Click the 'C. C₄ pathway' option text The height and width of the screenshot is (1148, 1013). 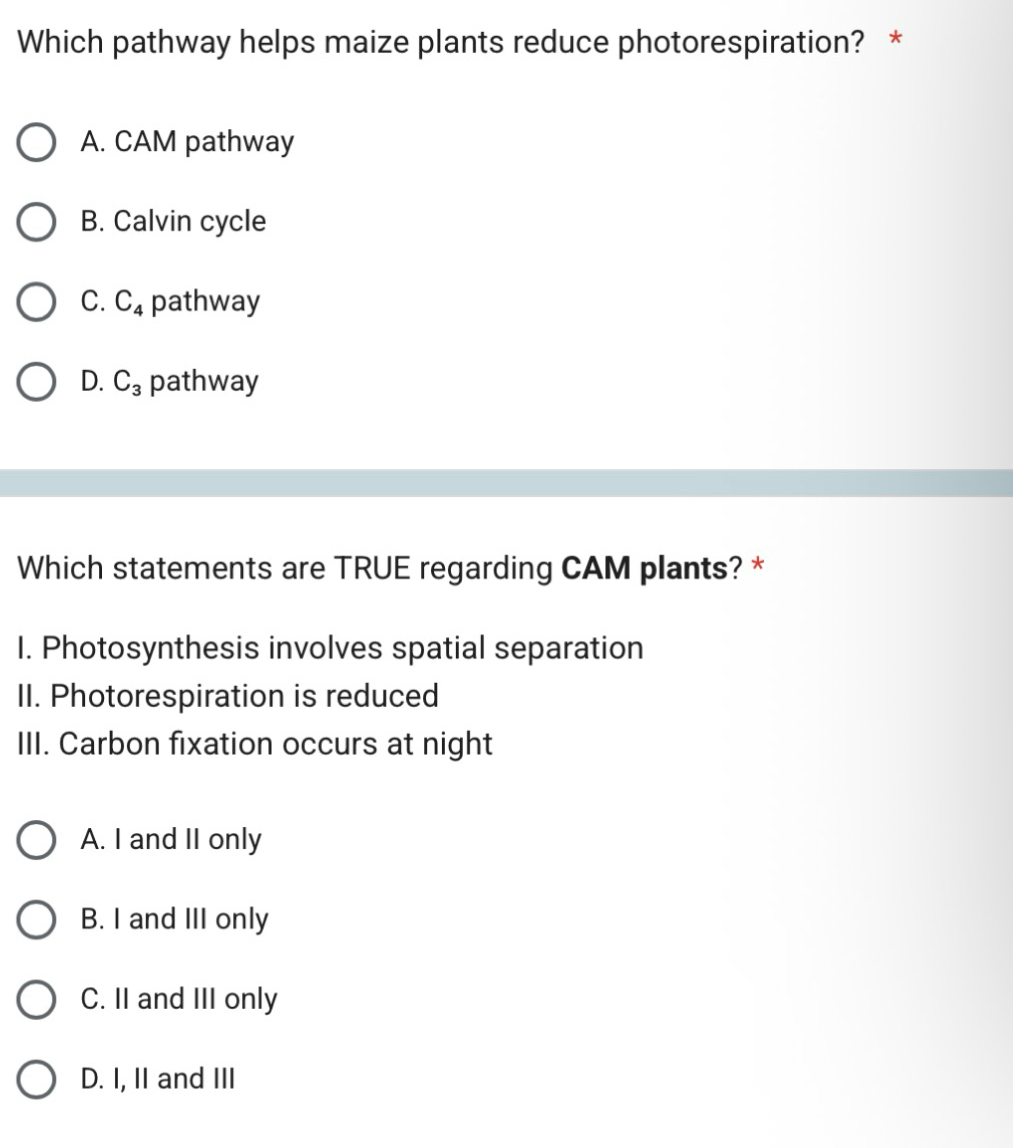pos(171,302)
